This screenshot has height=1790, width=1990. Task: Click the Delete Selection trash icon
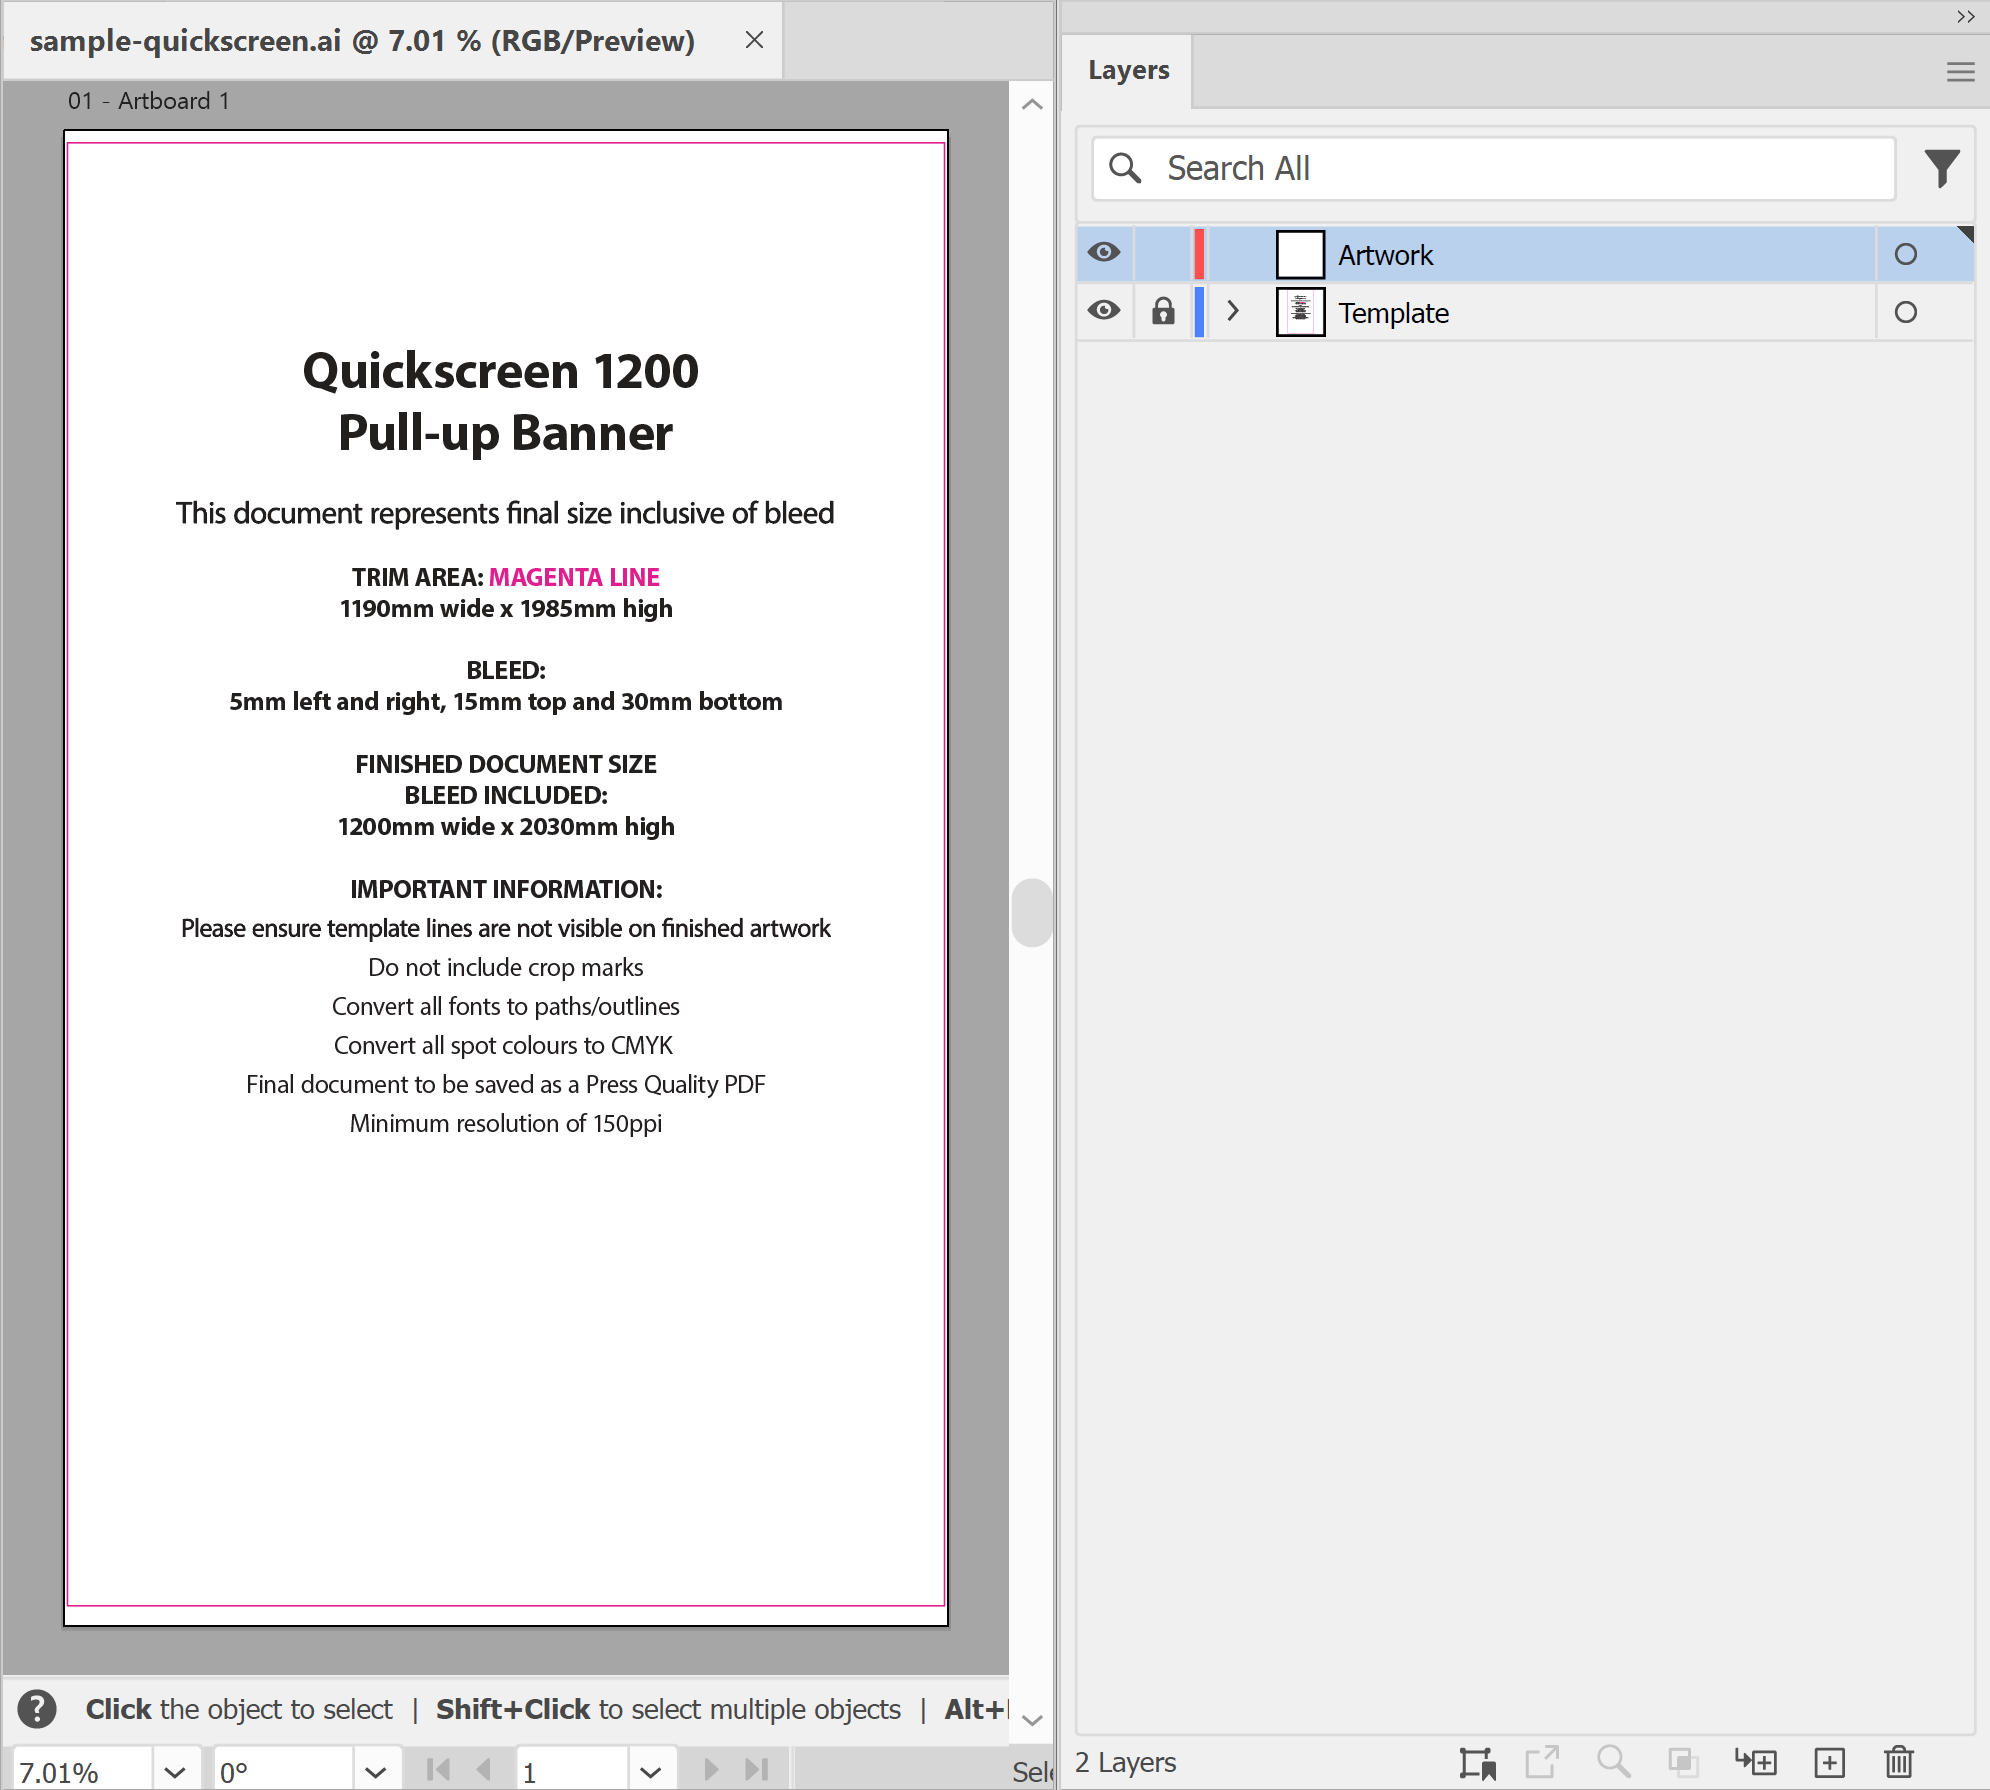point(1899,1762)
